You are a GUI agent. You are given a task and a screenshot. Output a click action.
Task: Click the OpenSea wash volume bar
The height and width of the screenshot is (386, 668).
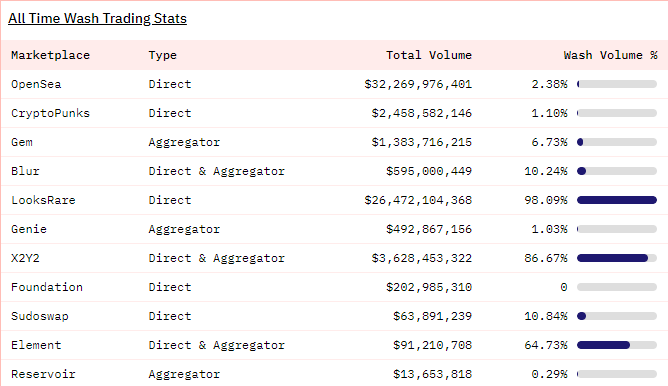[616, 84]
